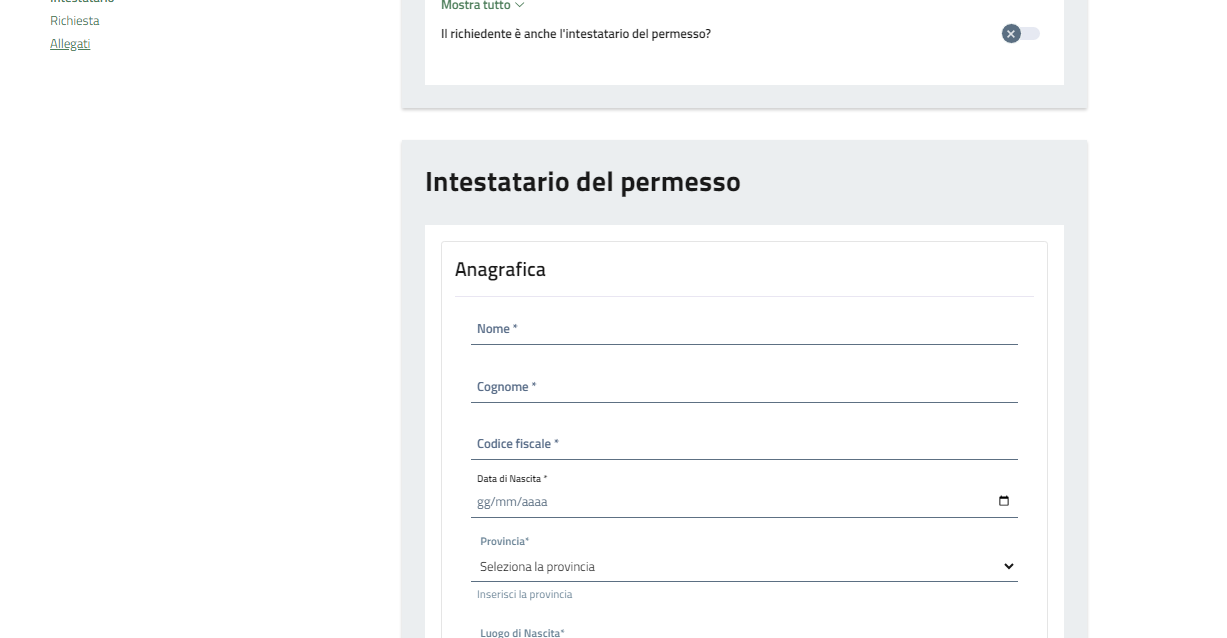Click the chevron next to Mostra tutto
1227x638 pixels.
(x=519, y=6)
